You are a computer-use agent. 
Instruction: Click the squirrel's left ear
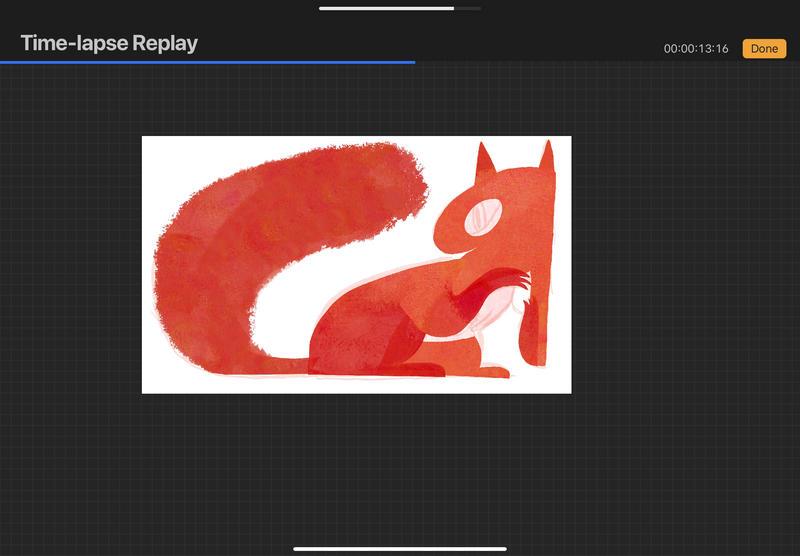point(485,159)
